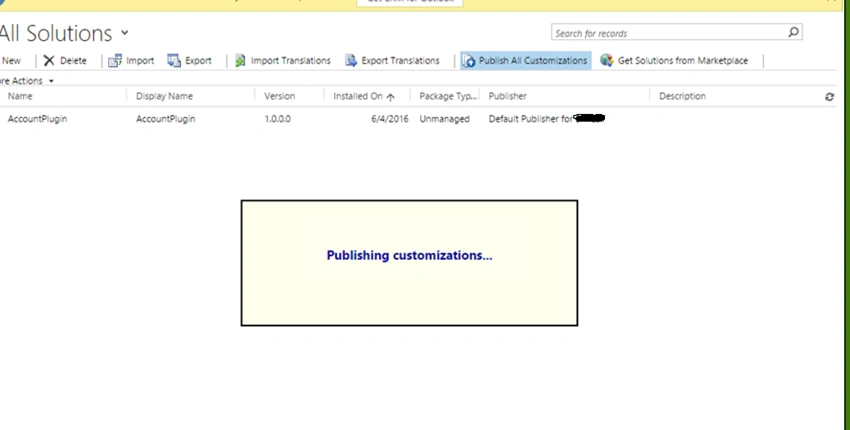Click the Export Translations icon
Image resolution: width=850 pixels, height=430 pixels.
point(351,61)
